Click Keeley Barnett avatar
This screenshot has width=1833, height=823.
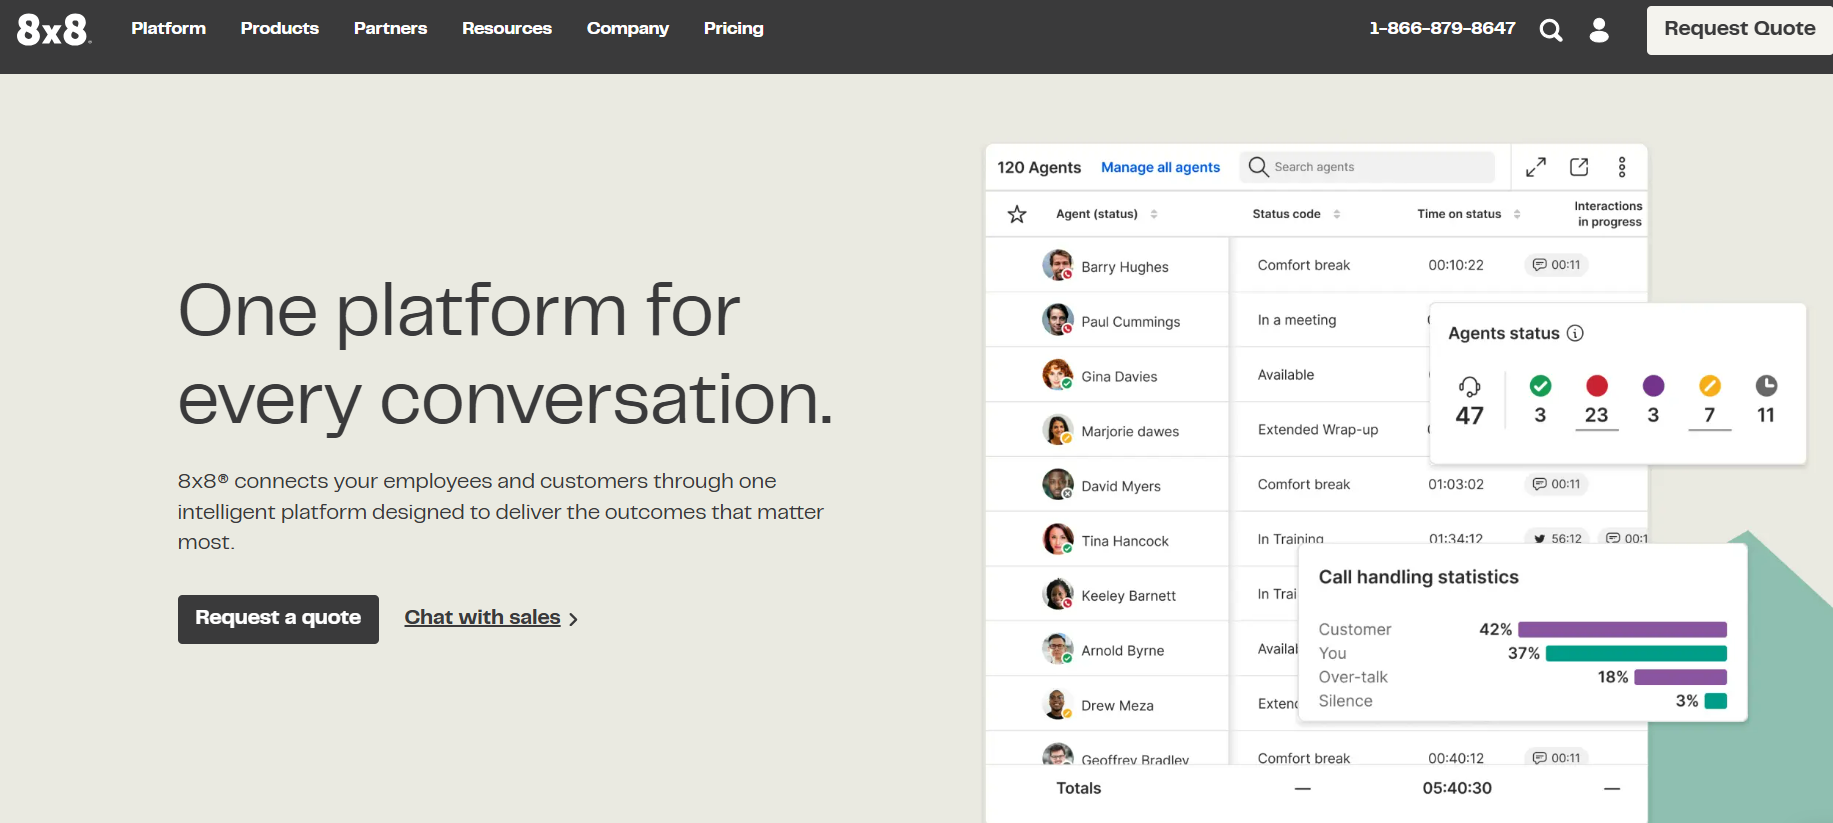coord(1058,594)
